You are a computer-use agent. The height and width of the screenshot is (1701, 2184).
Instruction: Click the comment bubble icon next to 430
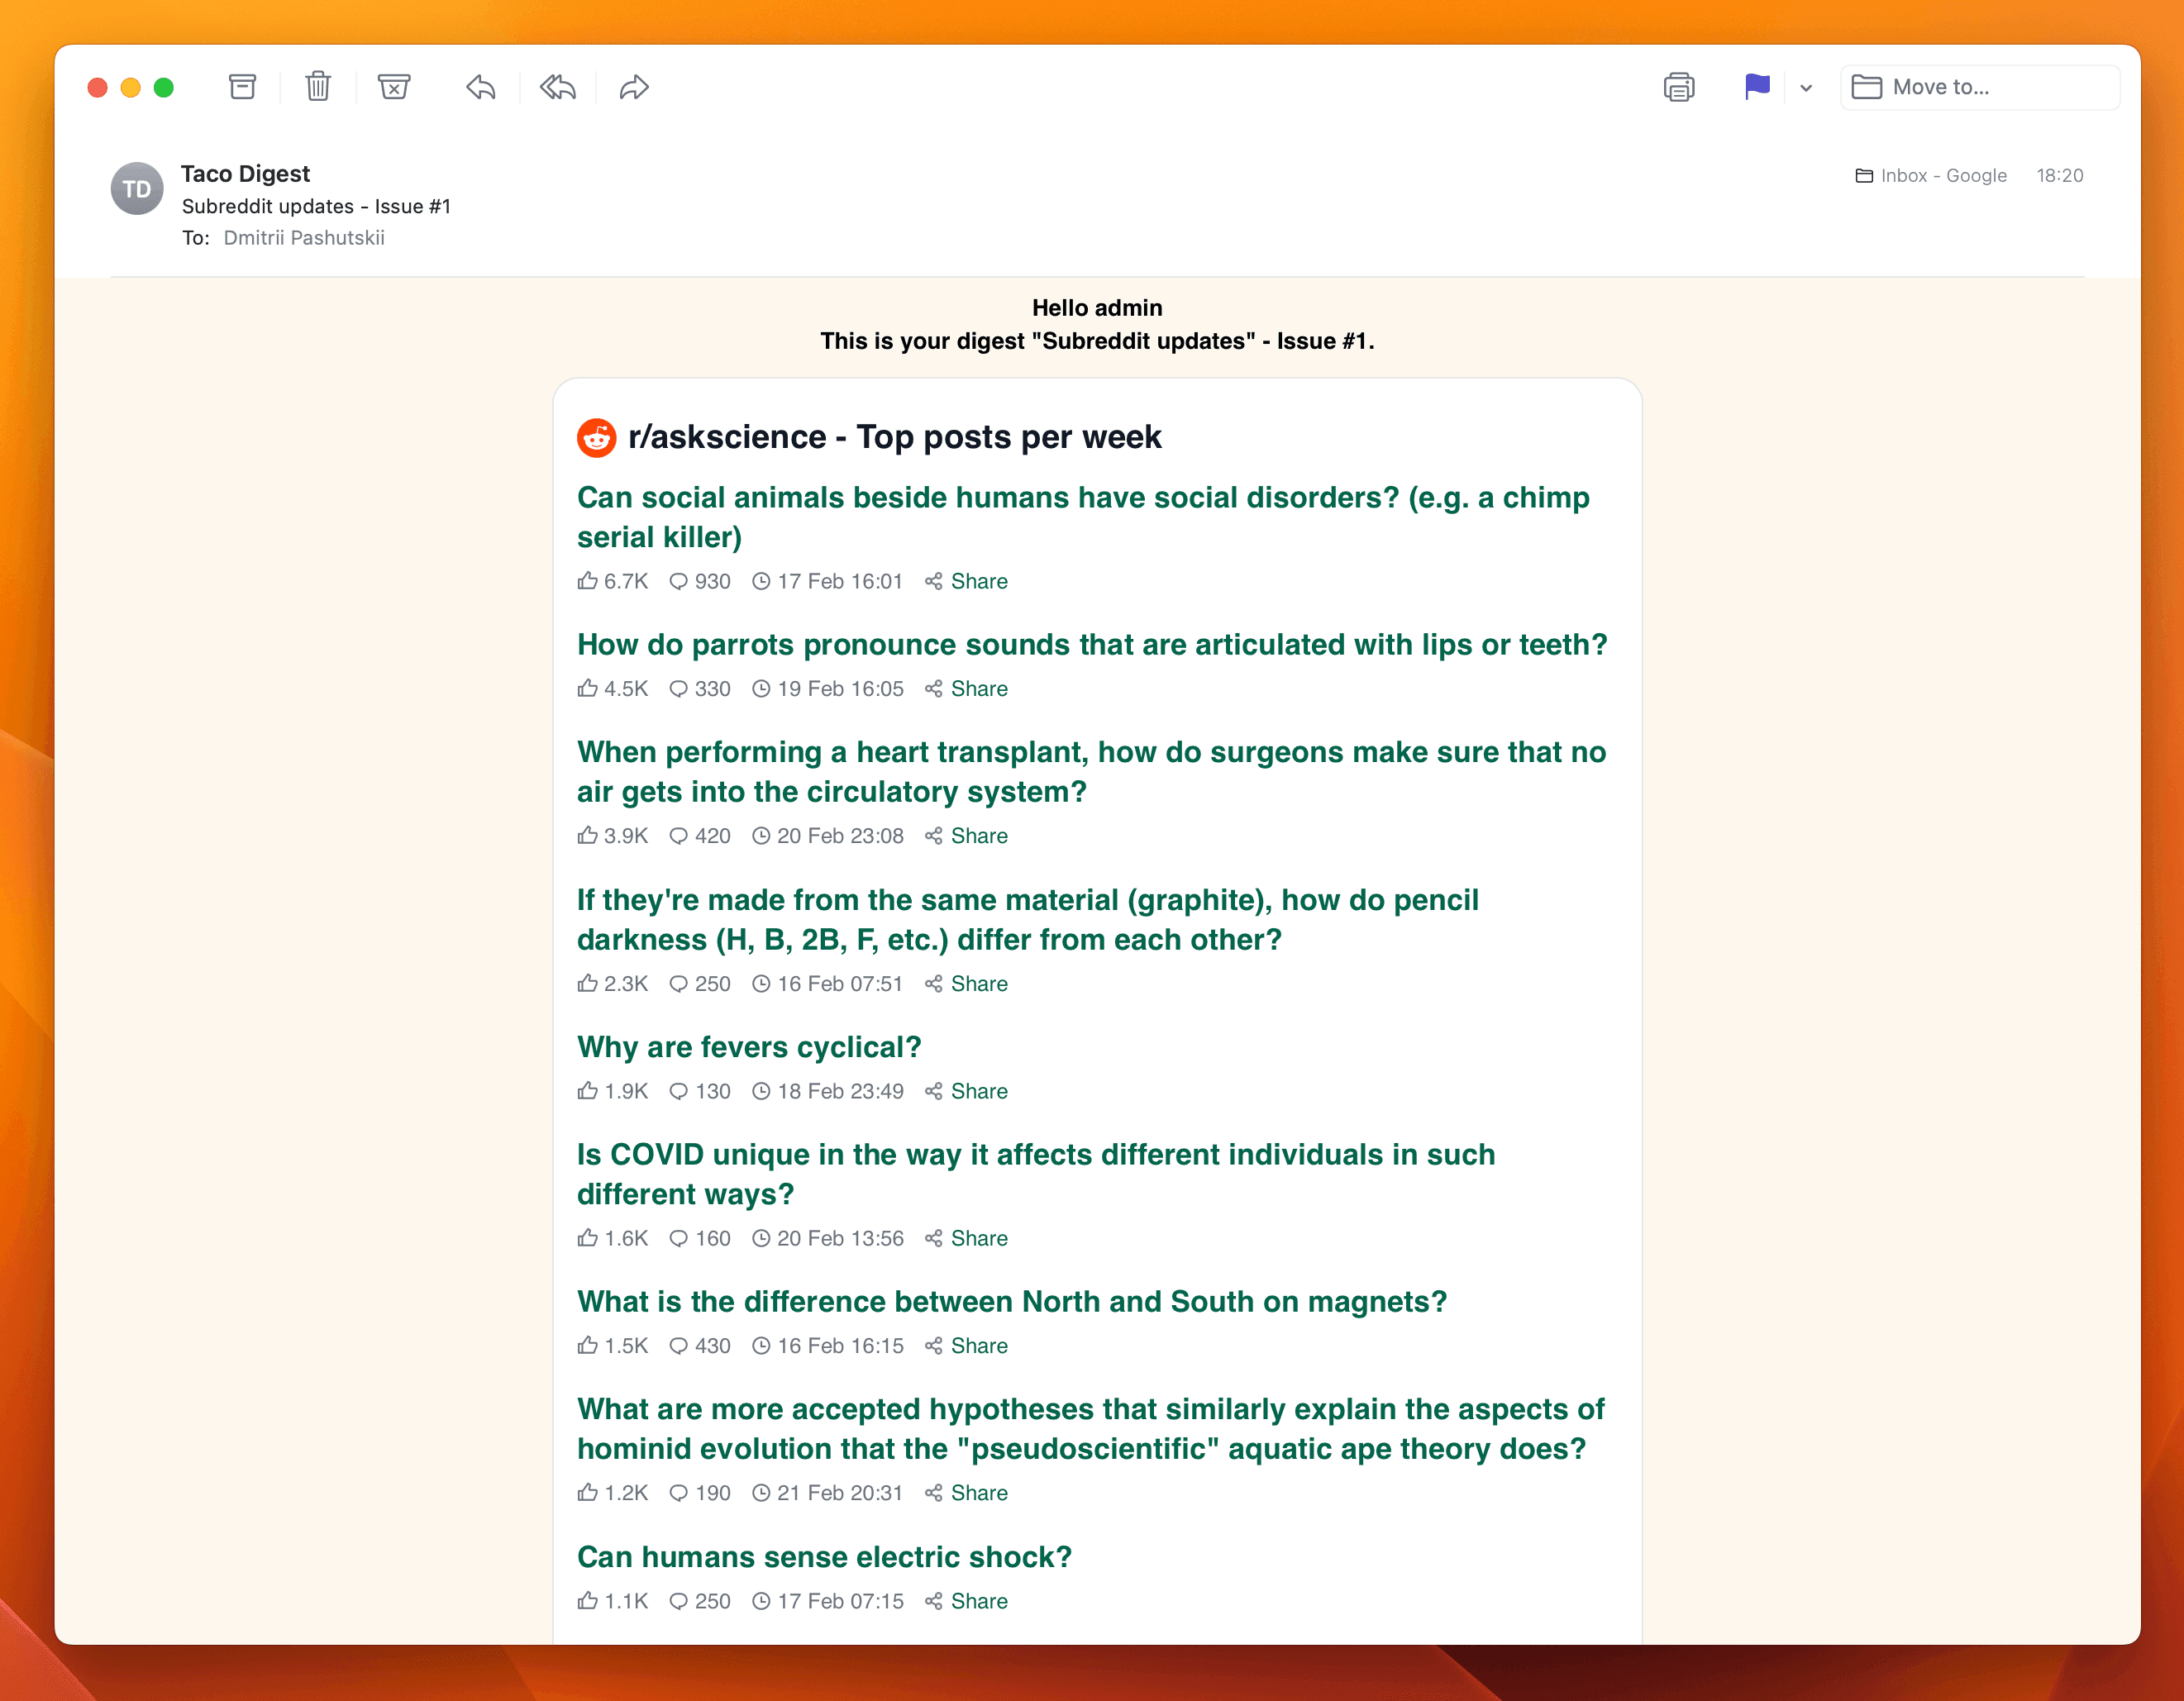[678, 1347]
